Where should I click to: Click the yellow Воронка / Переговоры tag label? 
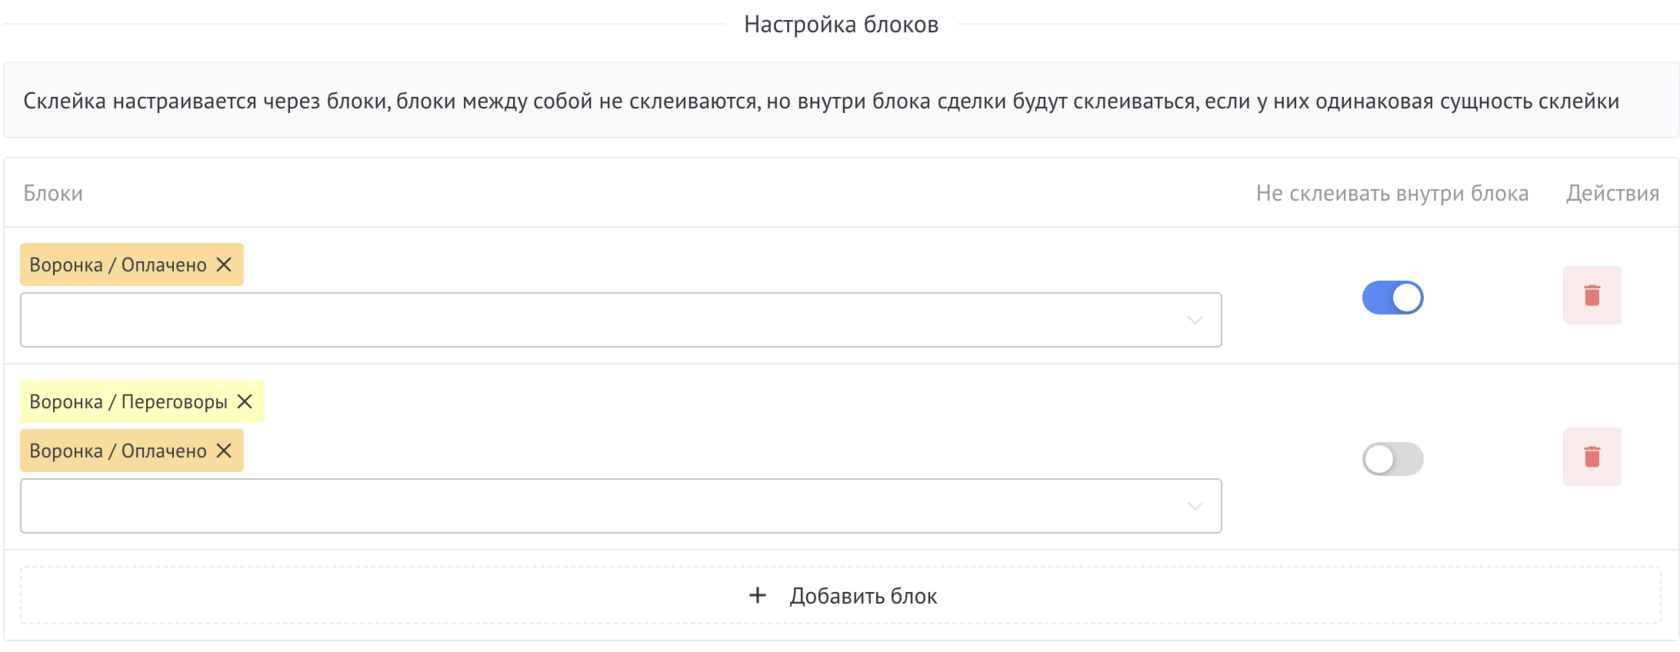click(128, 402)
